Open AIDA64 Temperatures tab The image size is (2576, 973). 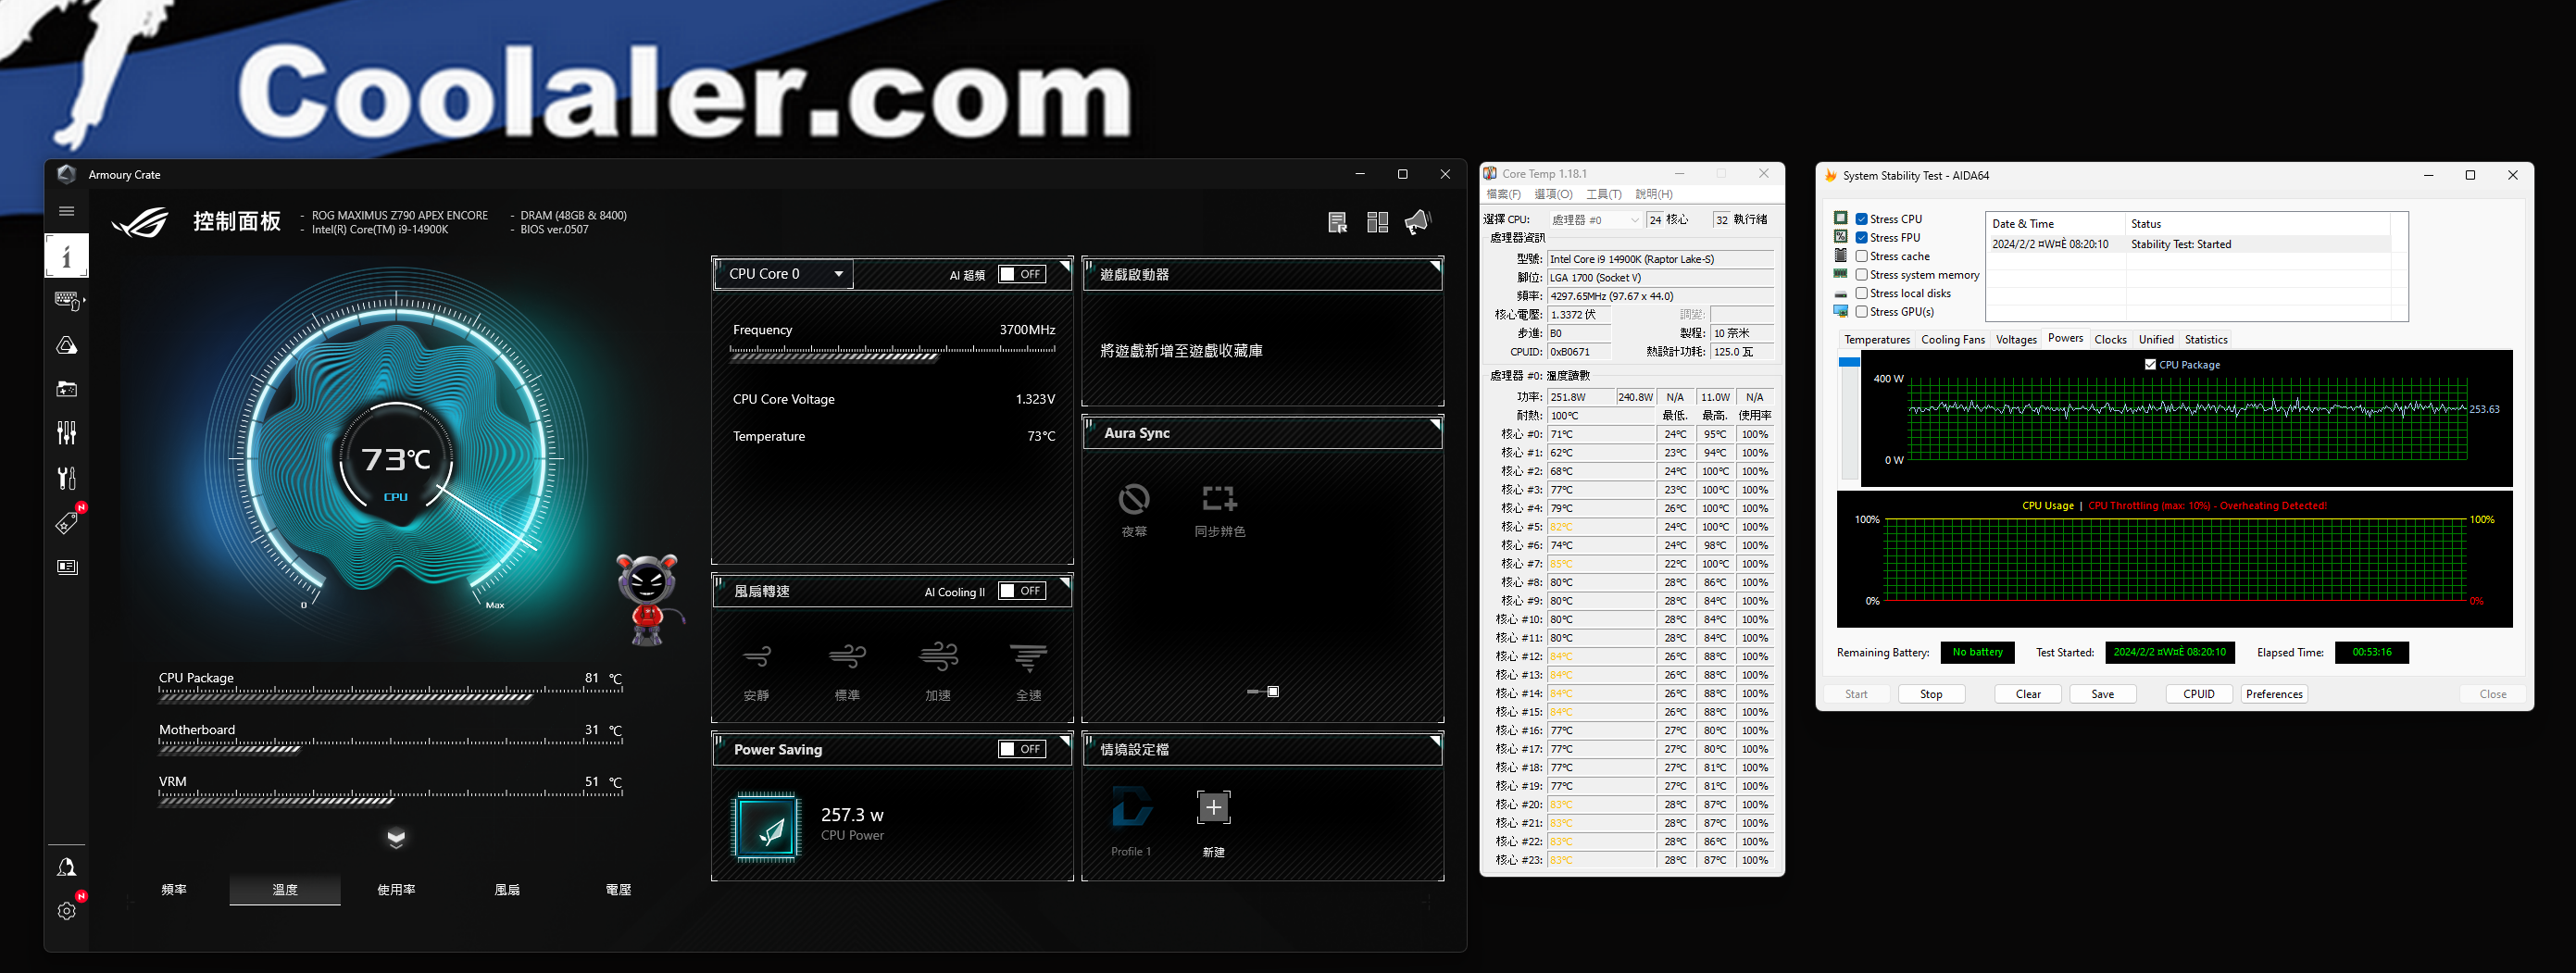pos(1876,340)
